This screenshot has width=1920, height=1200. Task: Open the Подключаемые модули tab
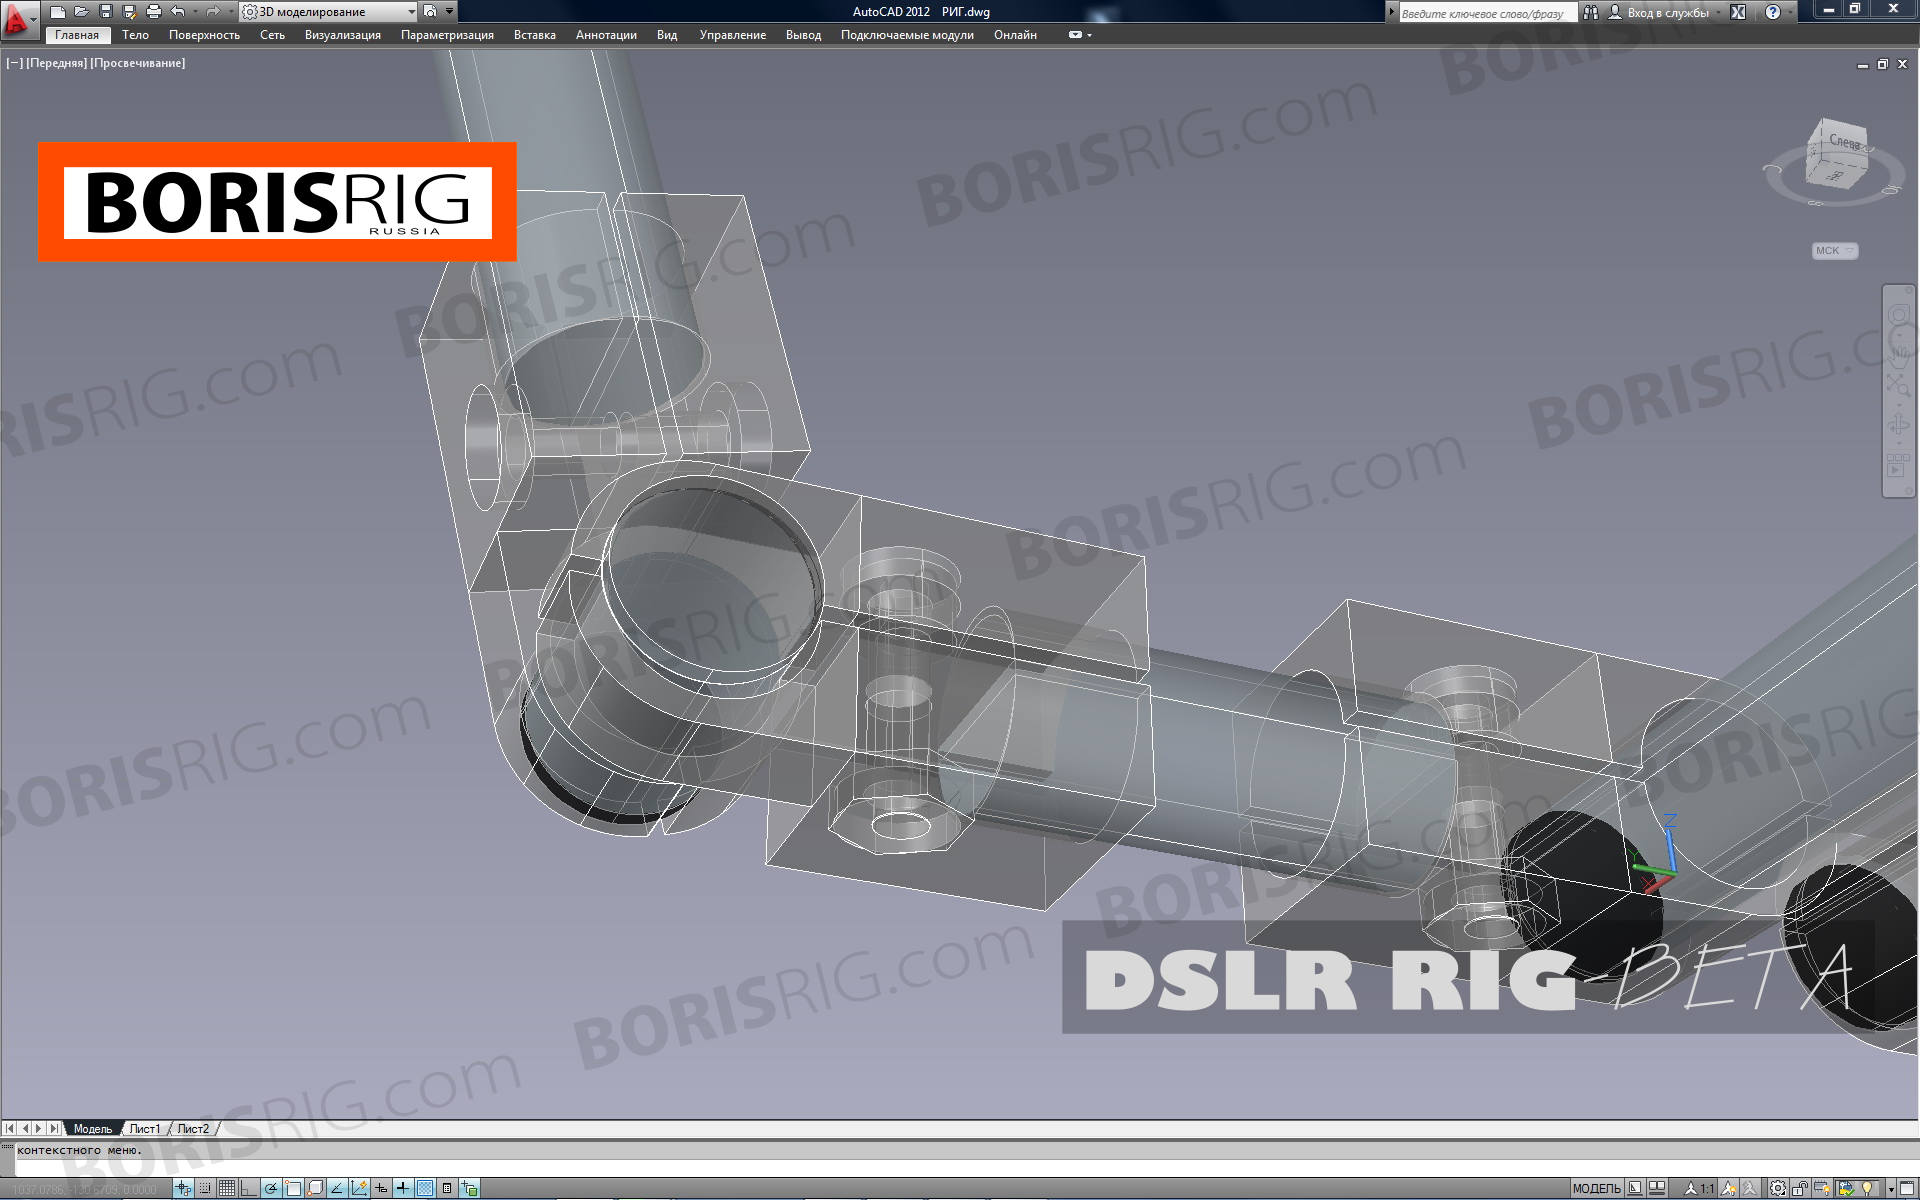907,35
